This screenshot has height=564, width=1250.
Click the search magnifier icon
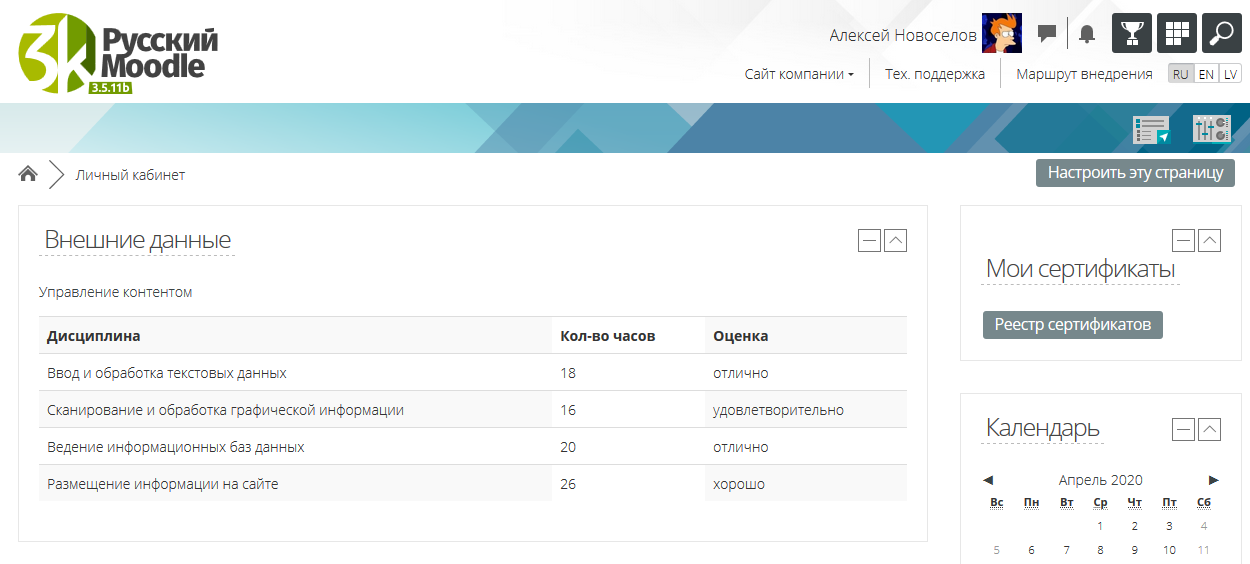pyautogui.click(x=1222, y=33)
